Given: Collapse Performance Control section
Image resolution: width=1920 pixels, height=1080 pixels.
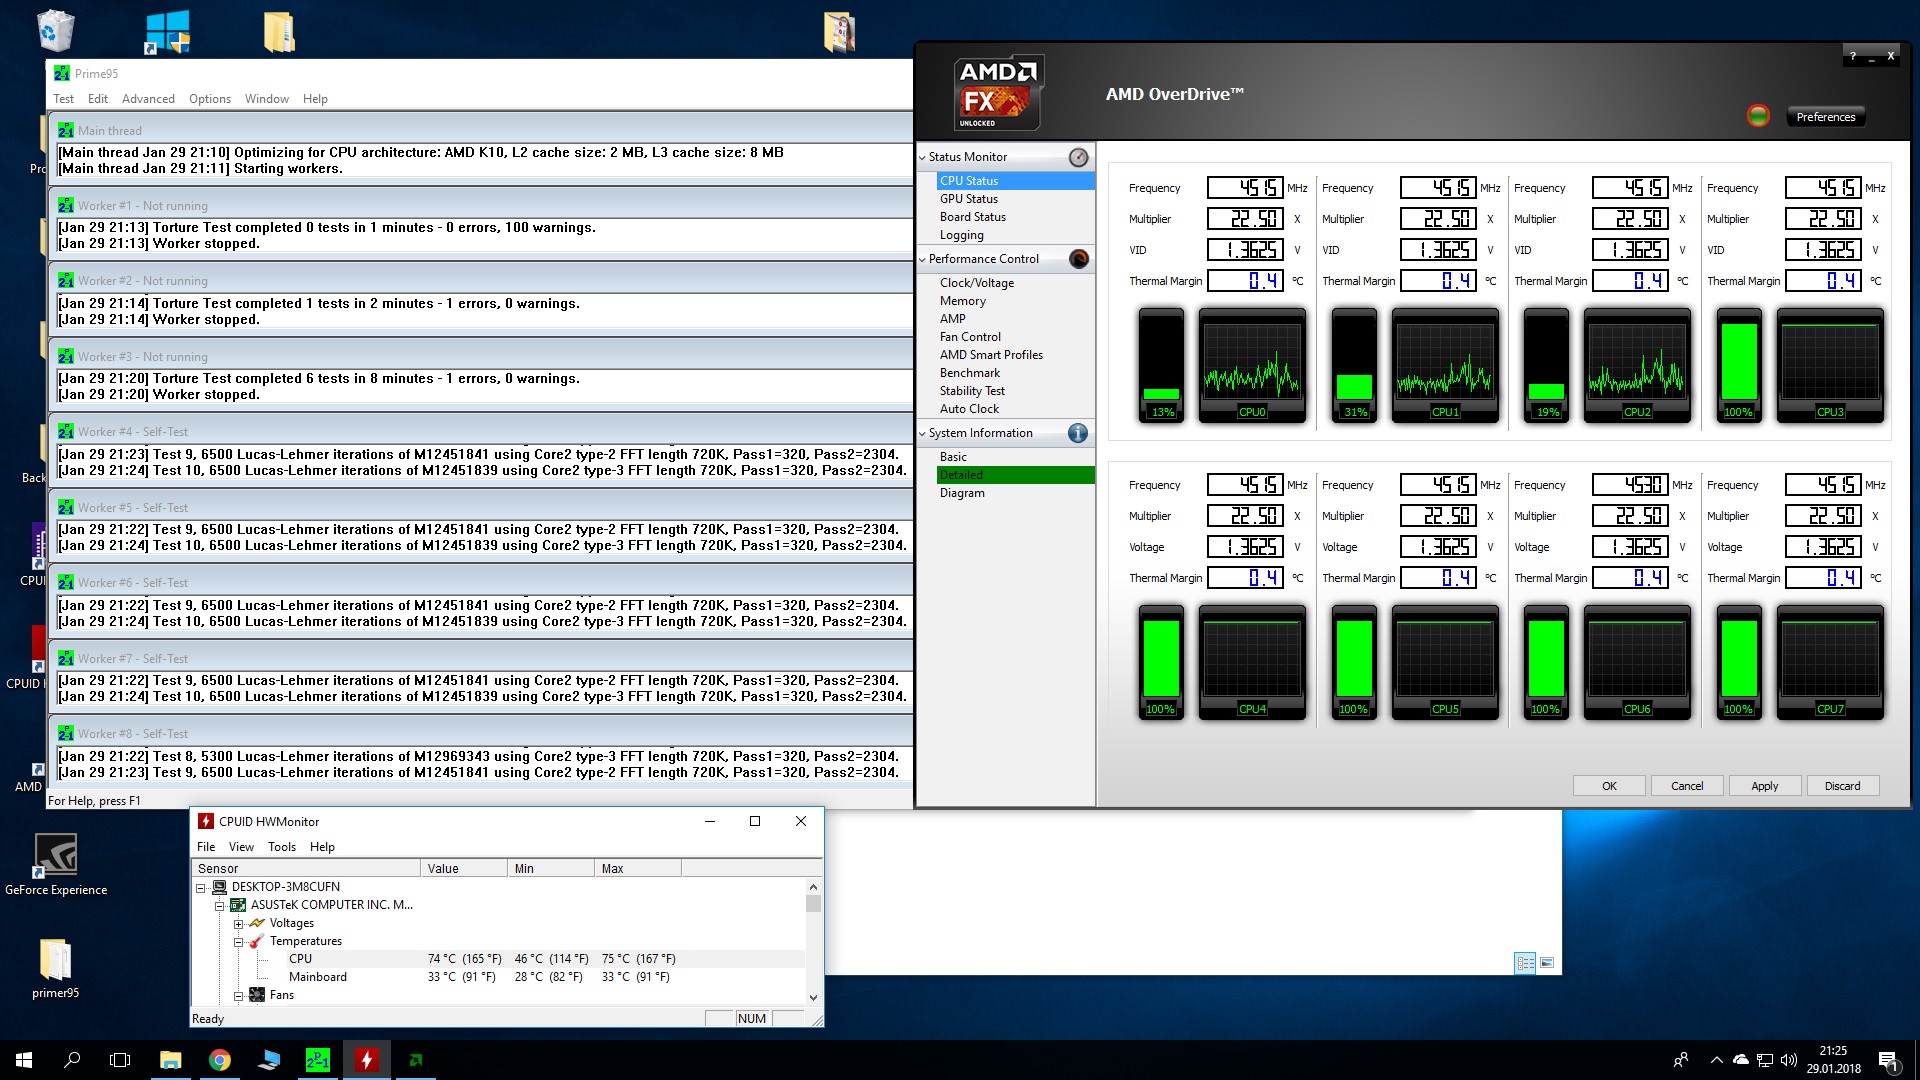Looking at the screenshot, I should [922, 259].
